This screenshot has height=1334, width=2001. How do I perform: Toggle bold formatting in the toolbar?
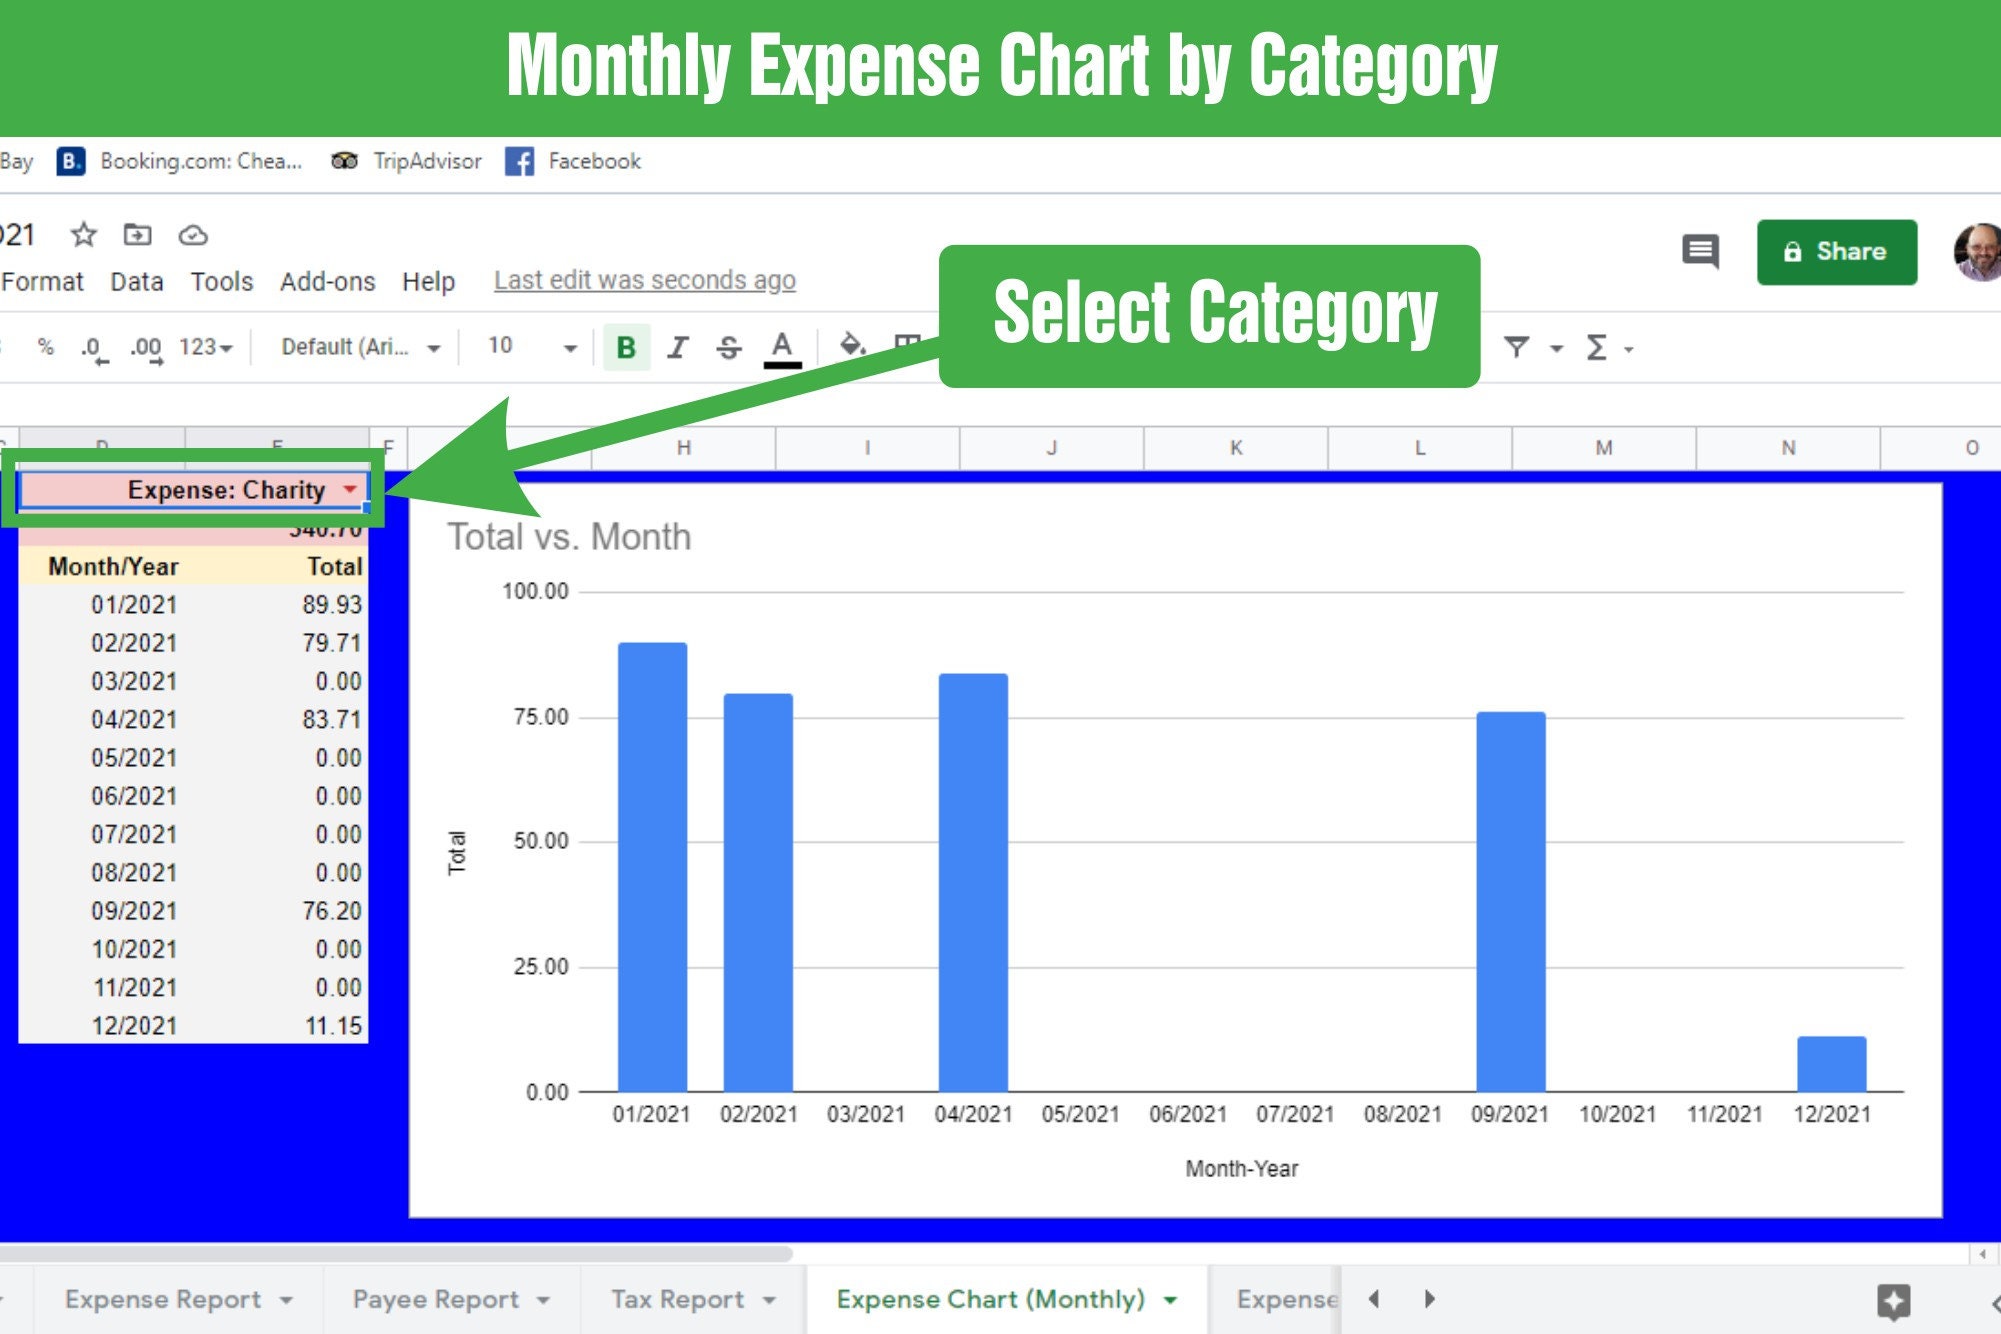(x=625, y=347)
